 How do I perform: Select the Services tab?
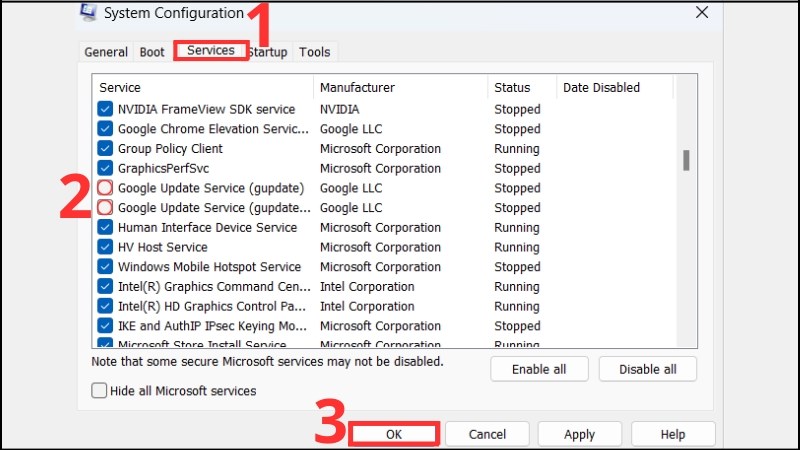pos(211,50)
